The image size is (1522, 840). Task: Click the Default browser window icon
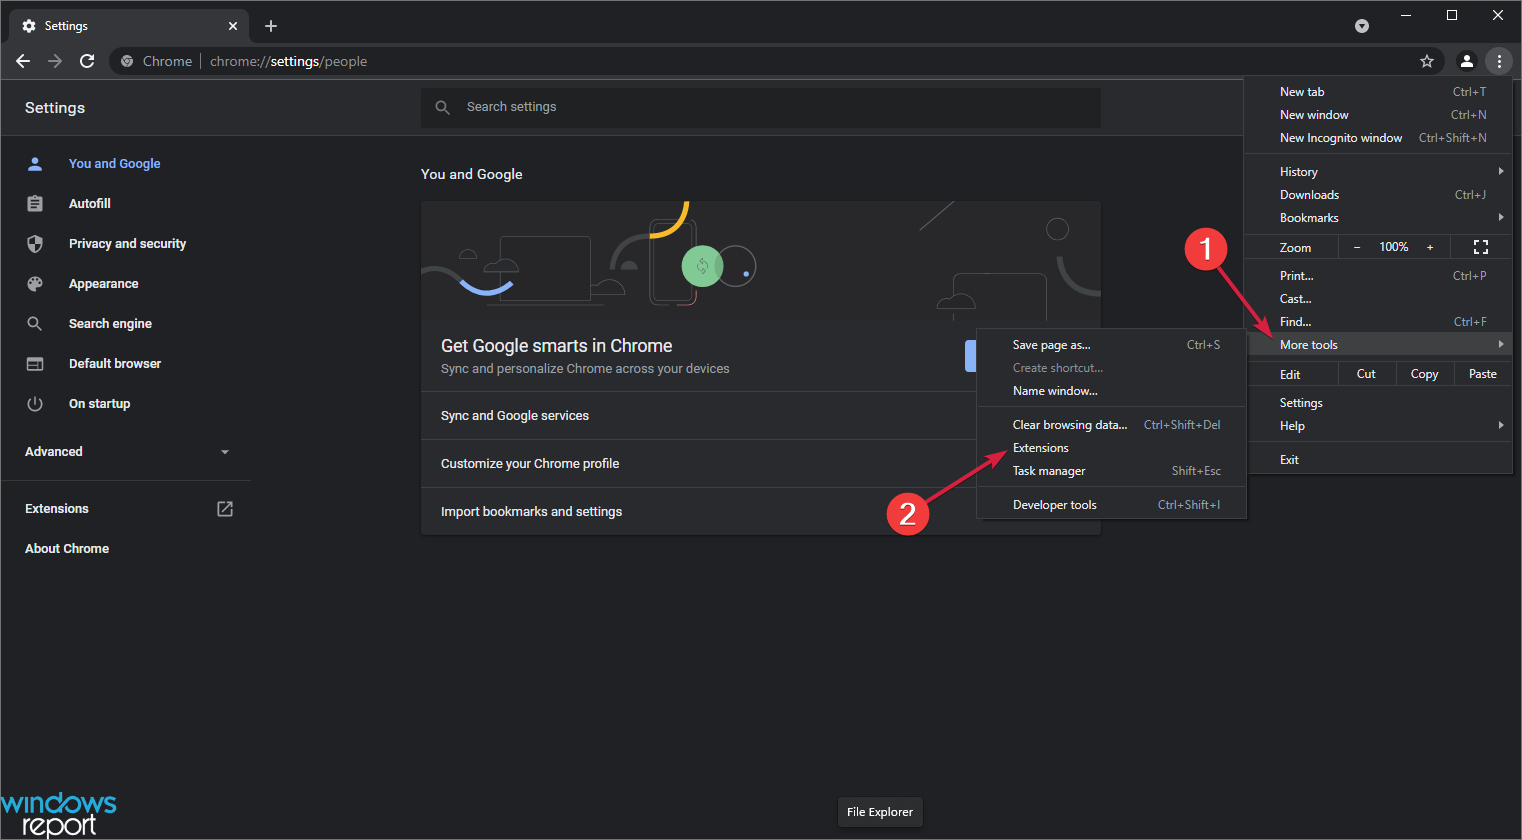coord(35,363)
